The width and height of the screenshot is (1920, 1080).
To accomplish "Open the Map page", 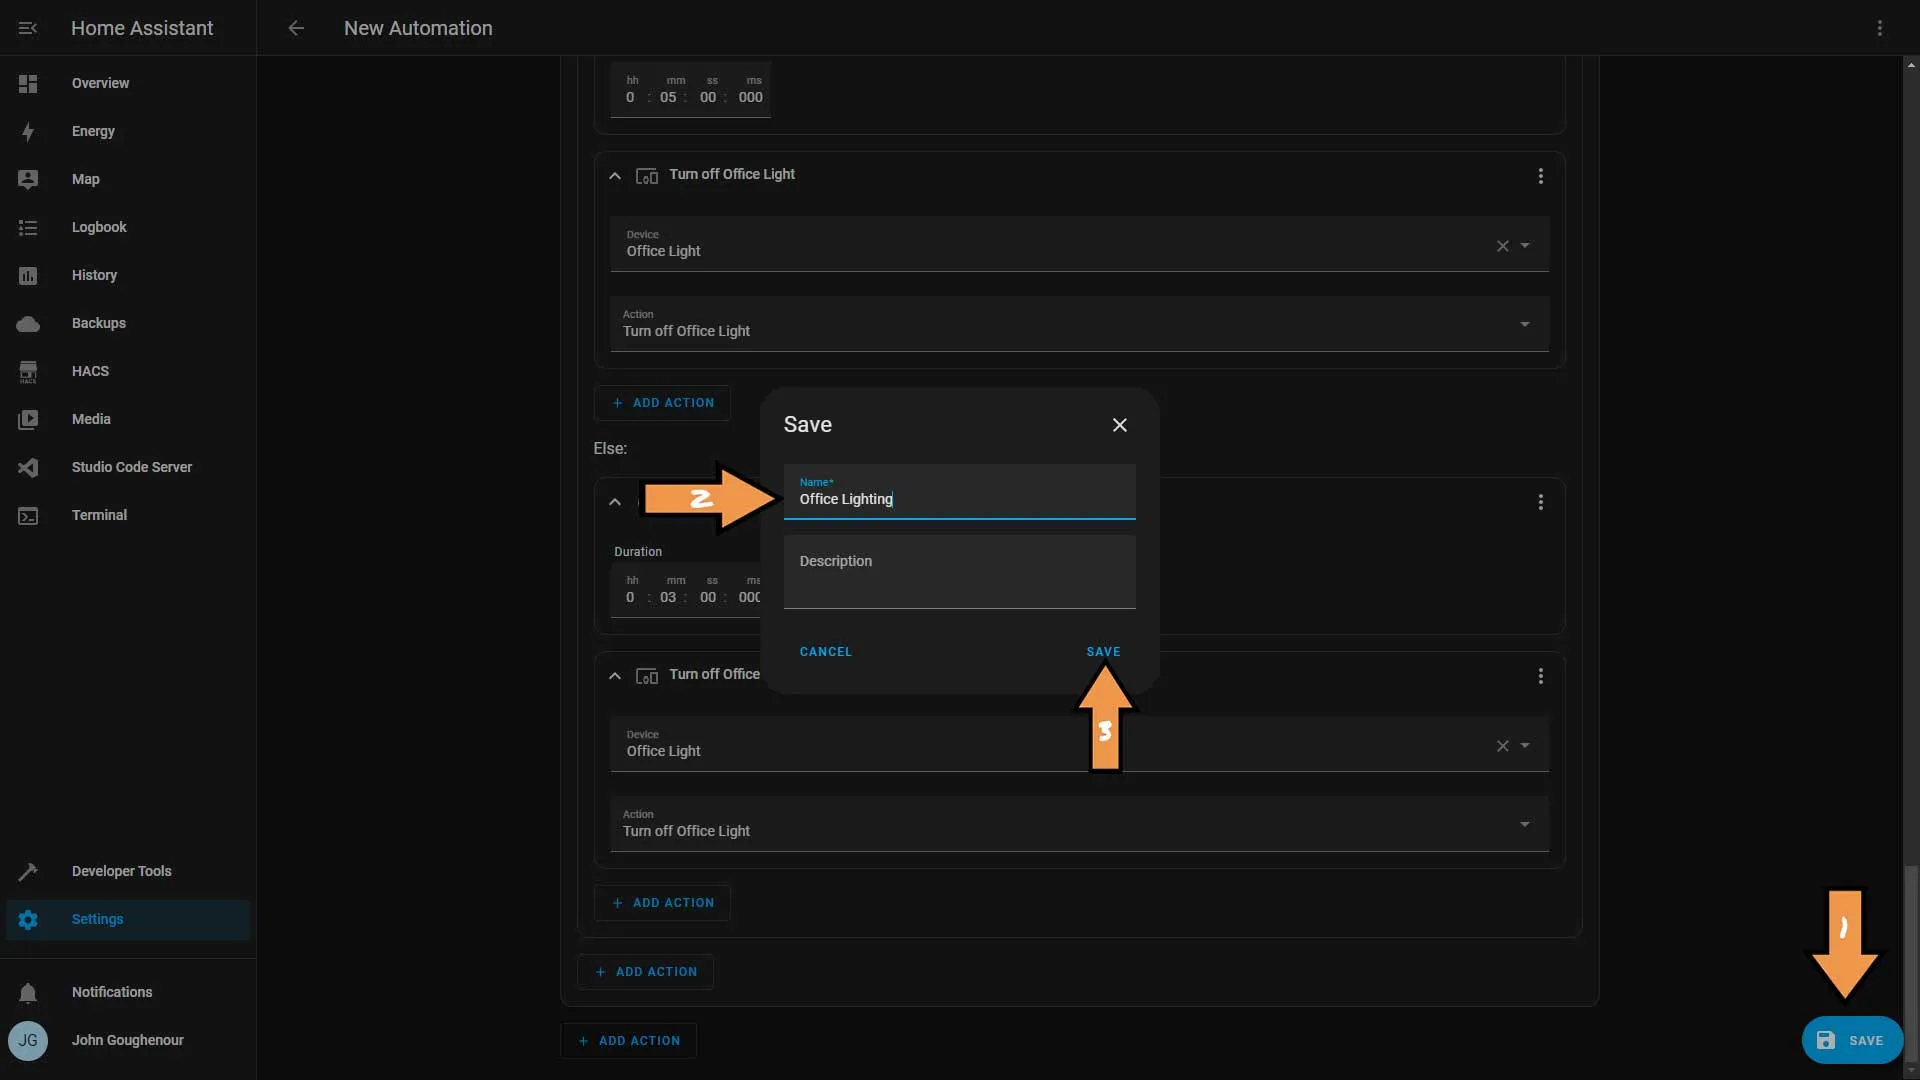I will (128, 179).
